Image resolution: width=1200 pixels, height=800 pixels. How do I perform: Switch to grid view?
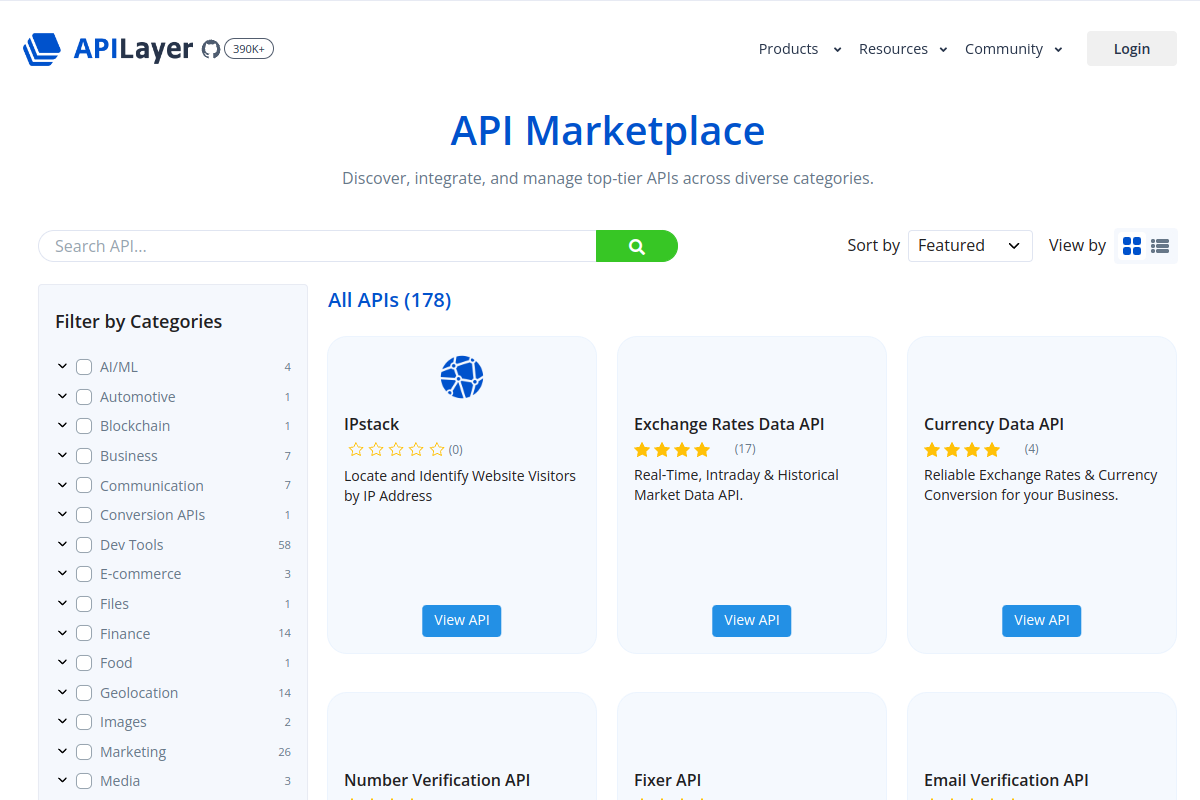pos(1132,246)
